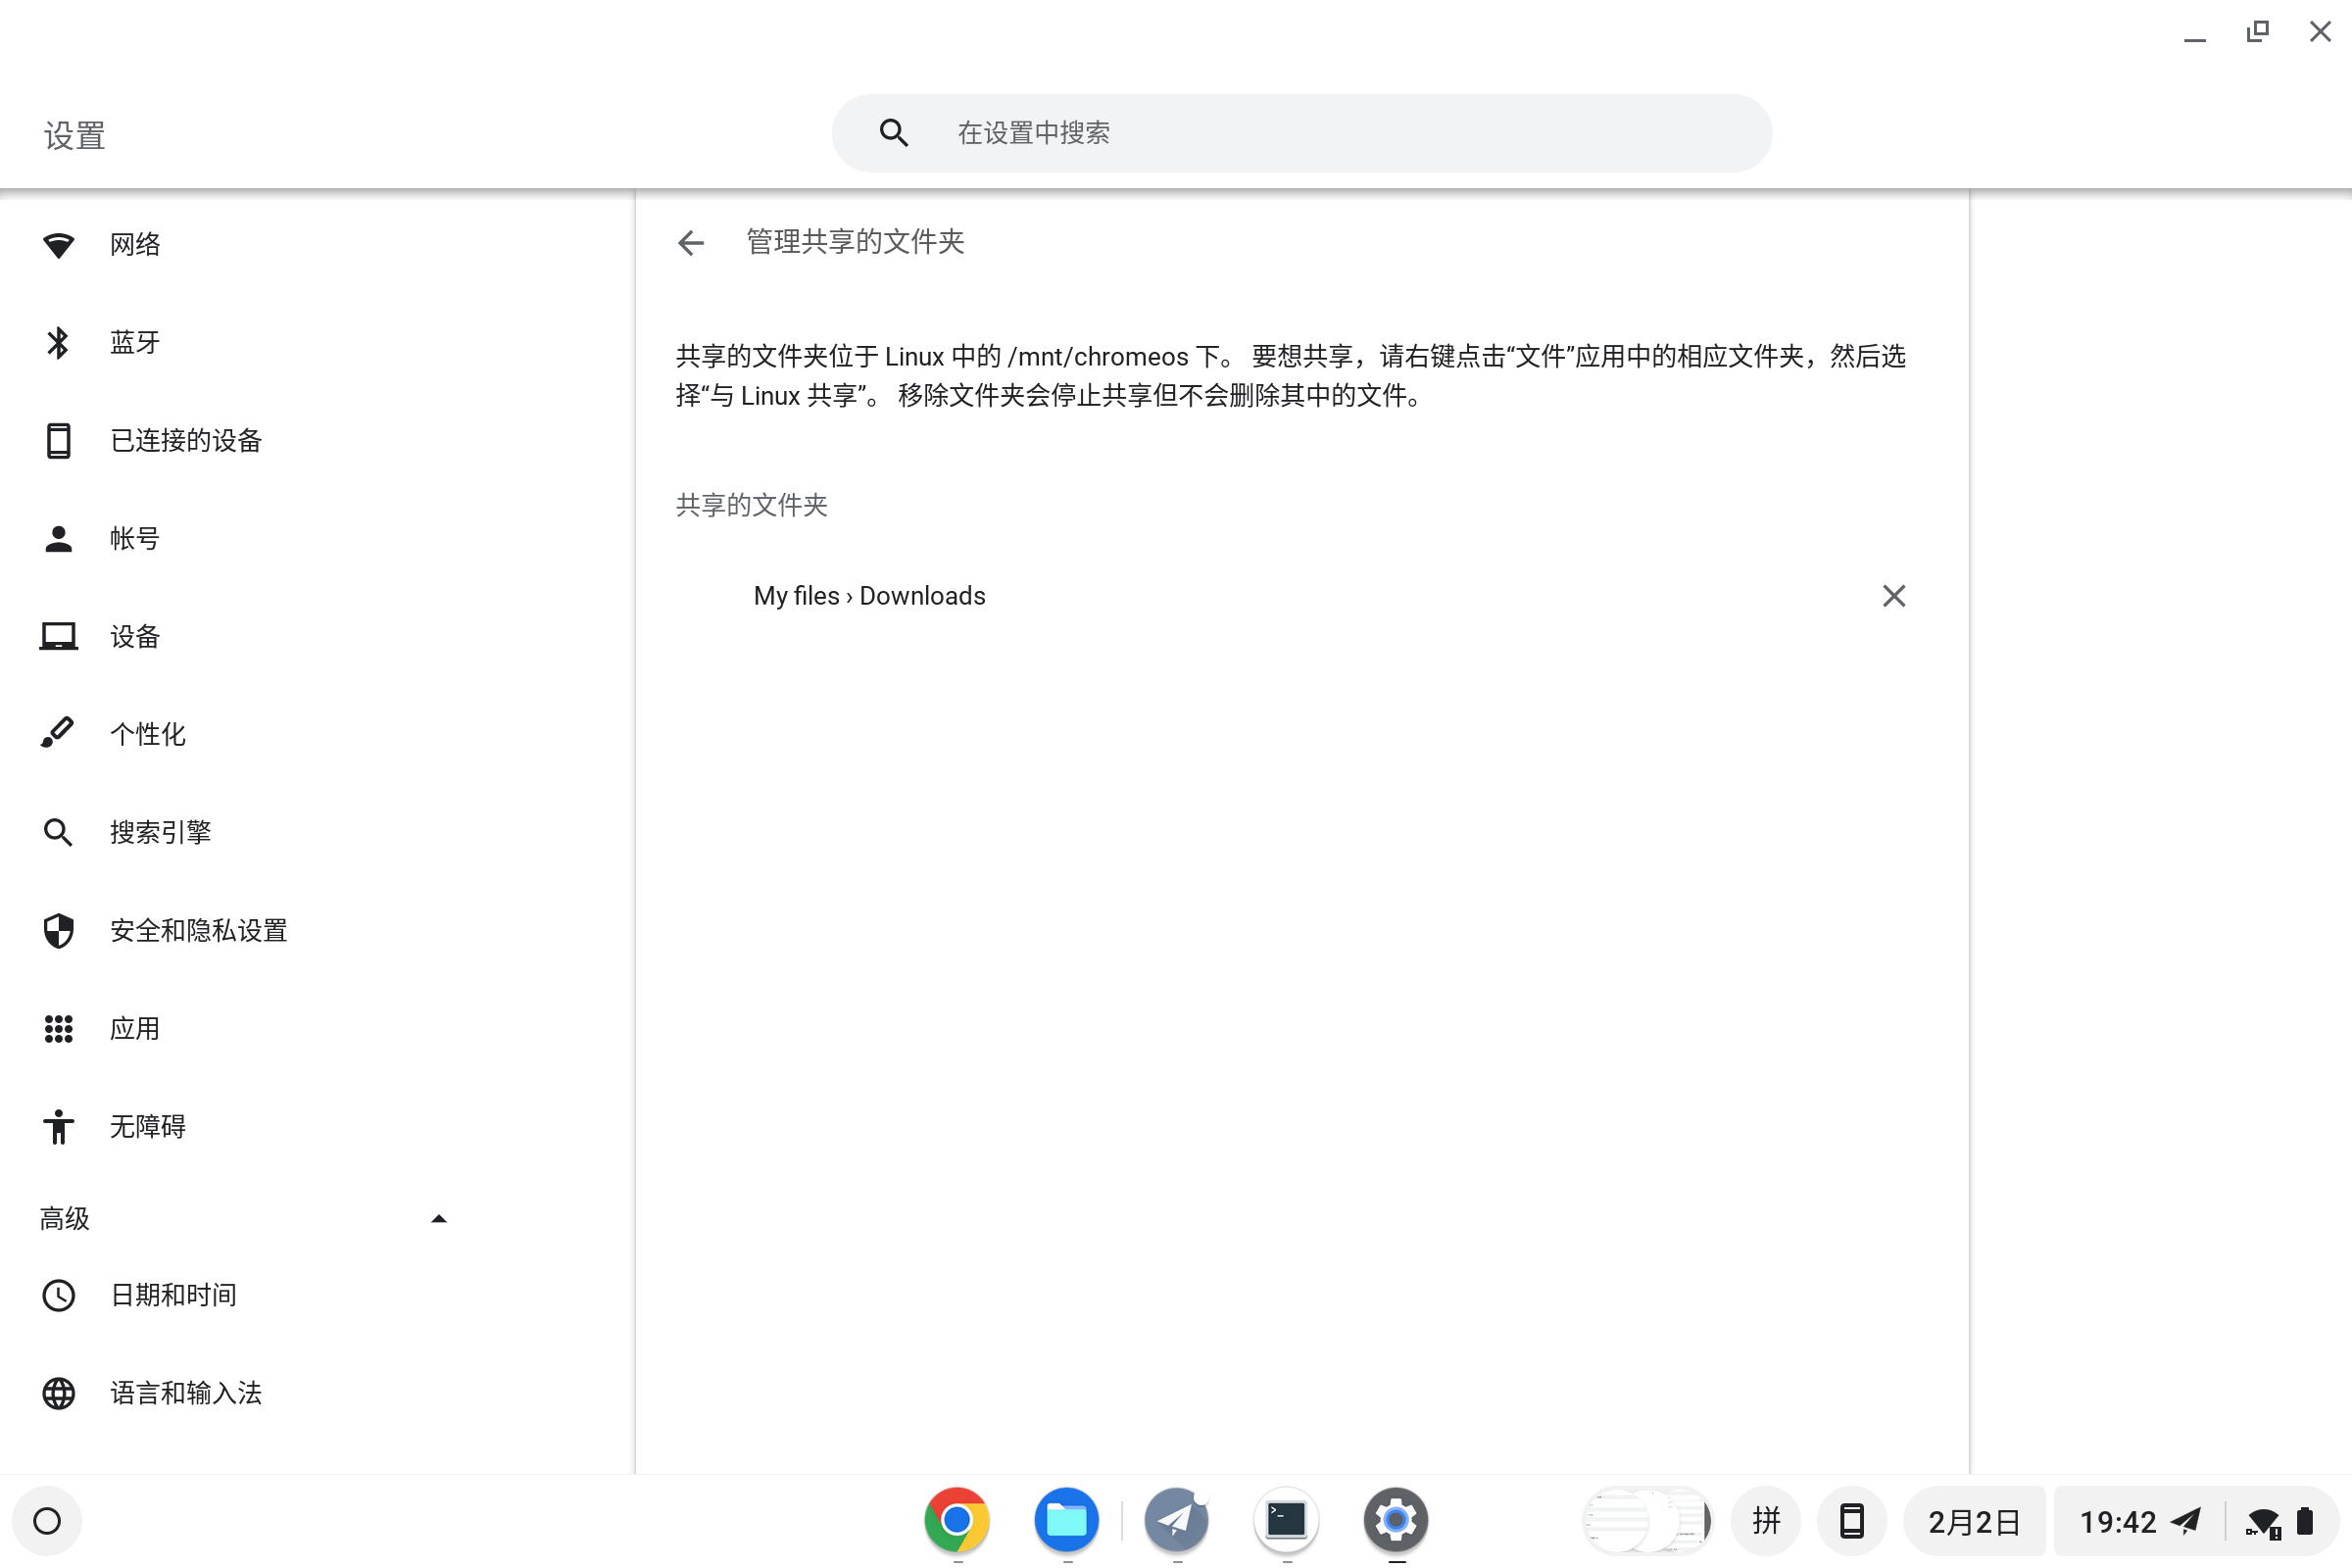The width and height of the screenshot is (2352, 1568).
Task: Select 设备 in the sidebar
Action: (x=134, y=636)
